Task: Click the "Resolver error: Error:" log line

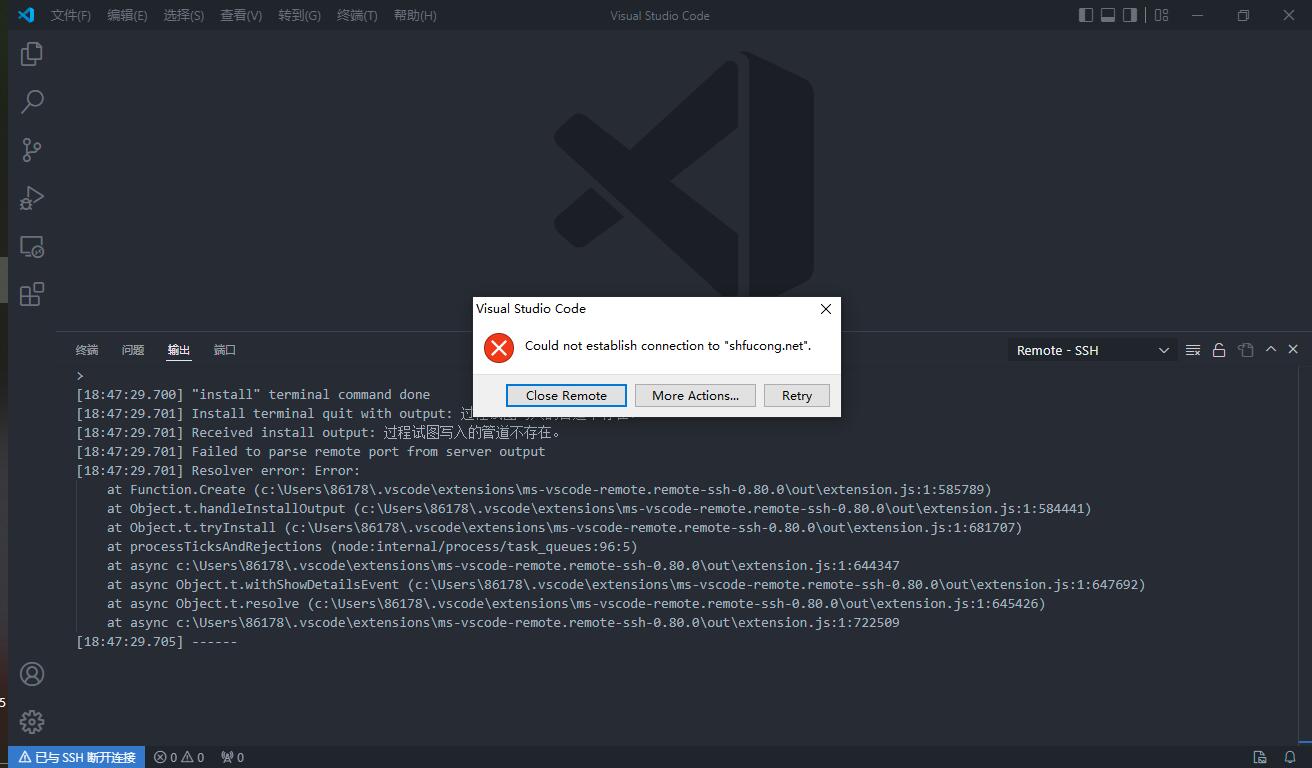Action: click(218, 470)
